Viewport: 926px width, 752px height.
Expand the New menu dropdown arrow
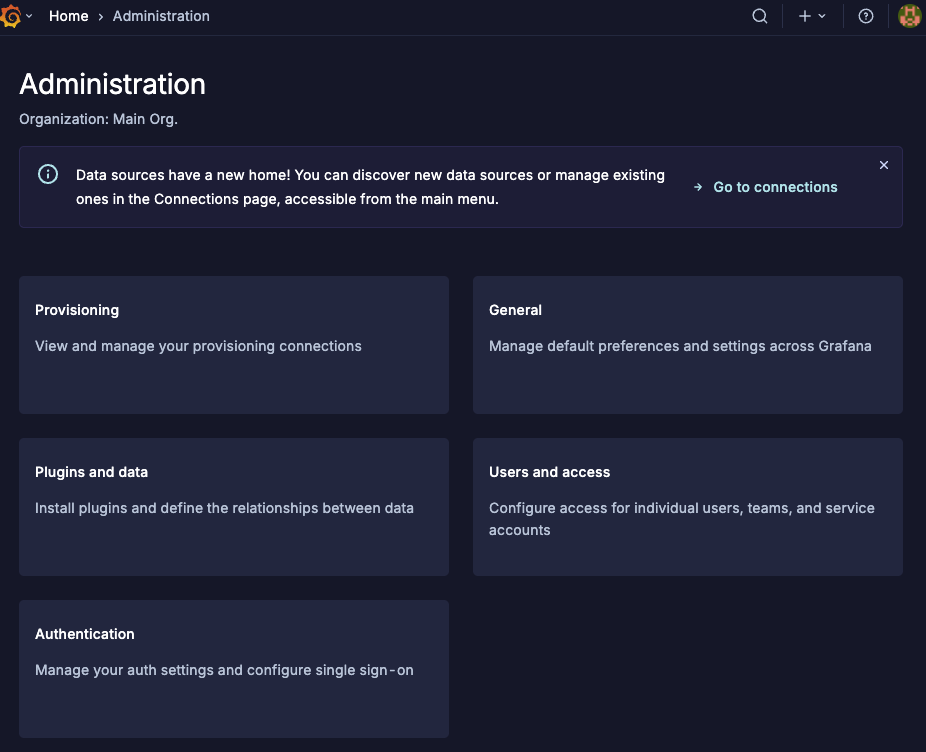[822, 16]
